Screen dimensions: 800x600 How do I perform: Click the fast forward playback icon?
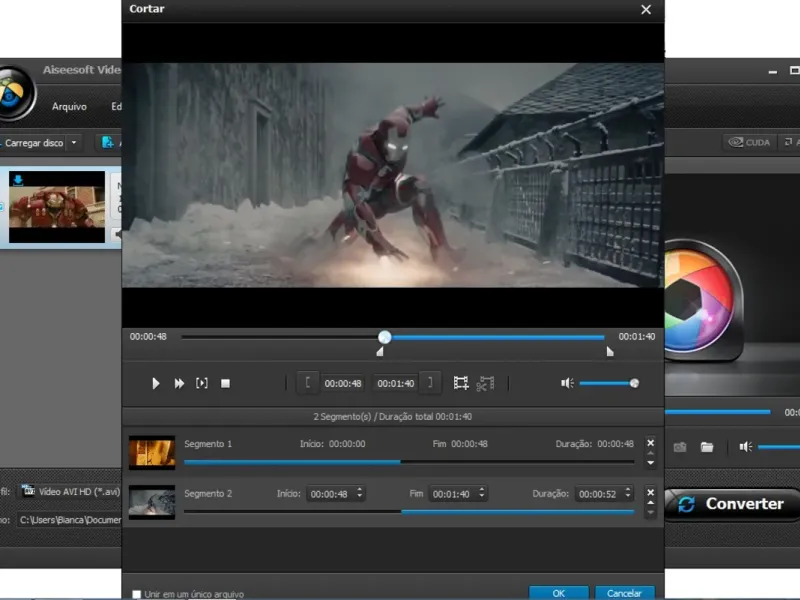(x=179, y=383)
